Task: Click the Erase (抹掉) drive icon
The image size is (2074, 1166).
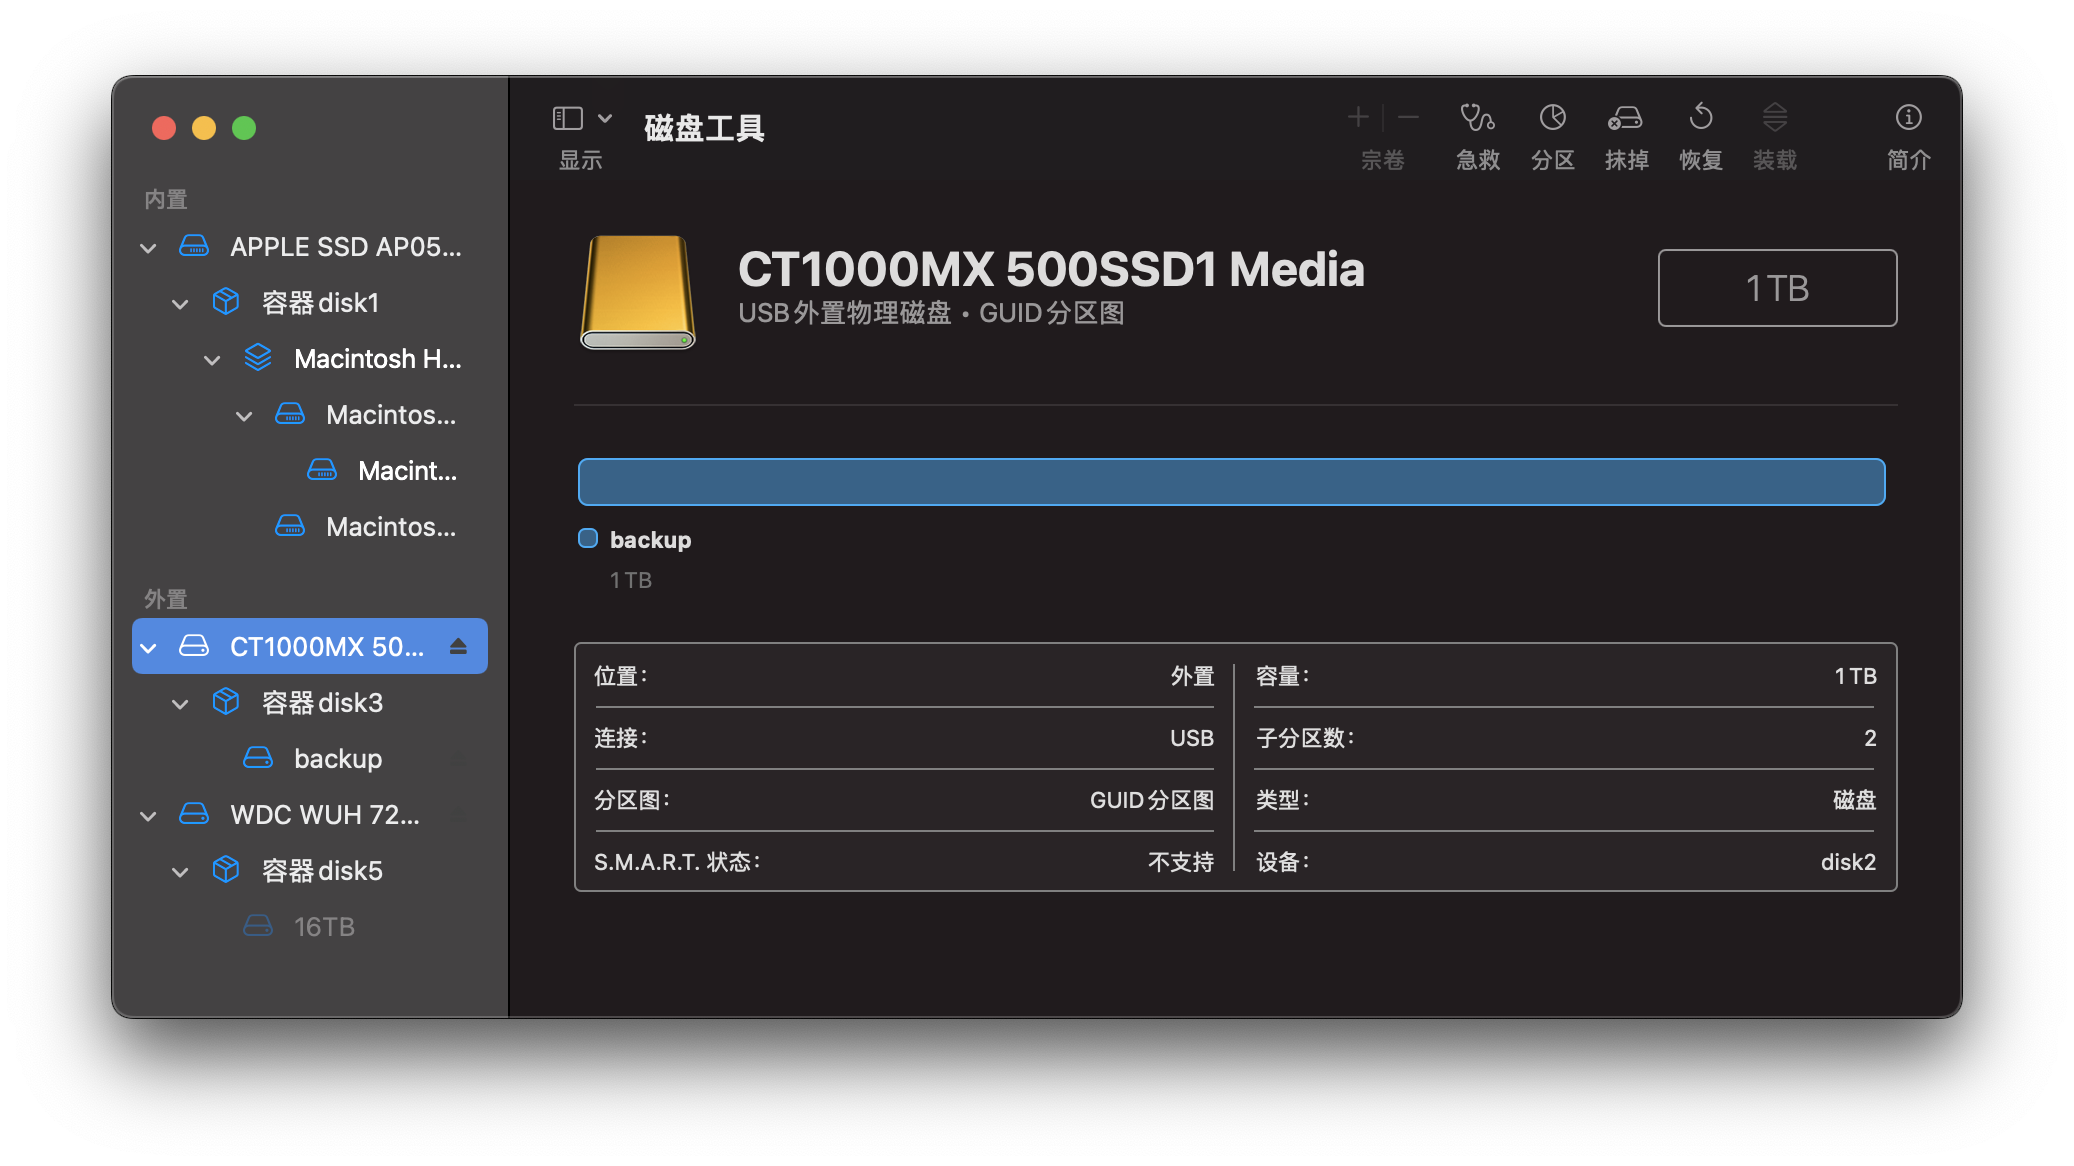Action: [x=1625, y=118]
